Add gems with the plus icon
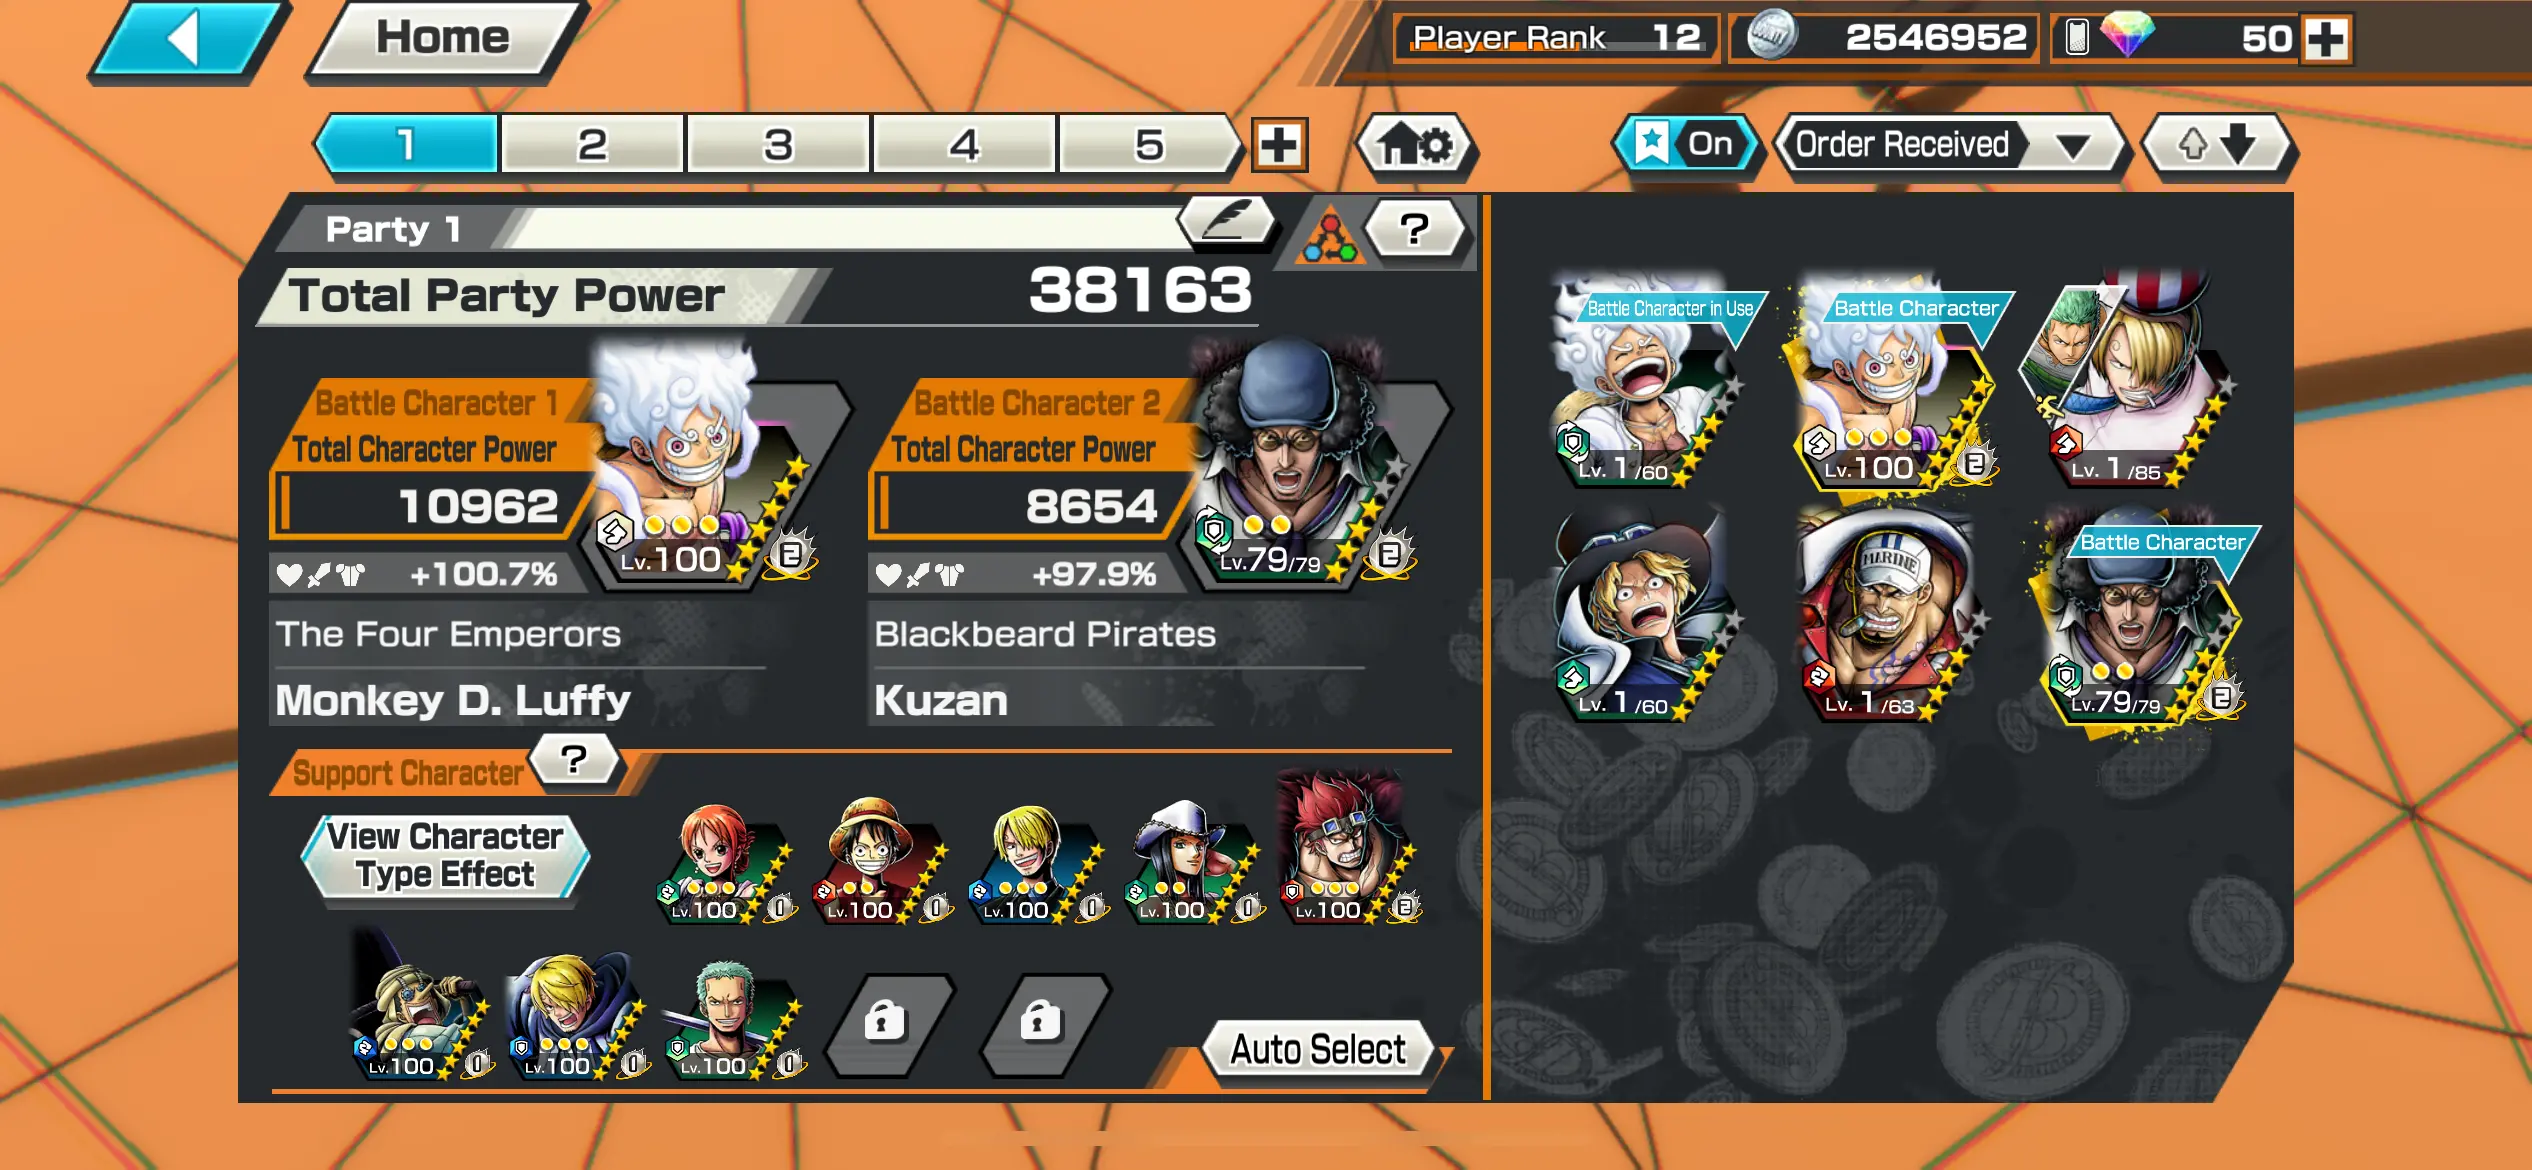Image resolution: width=2532 pixels, height=1170 pixels. pyautogui.click(x=2325, y=39)
